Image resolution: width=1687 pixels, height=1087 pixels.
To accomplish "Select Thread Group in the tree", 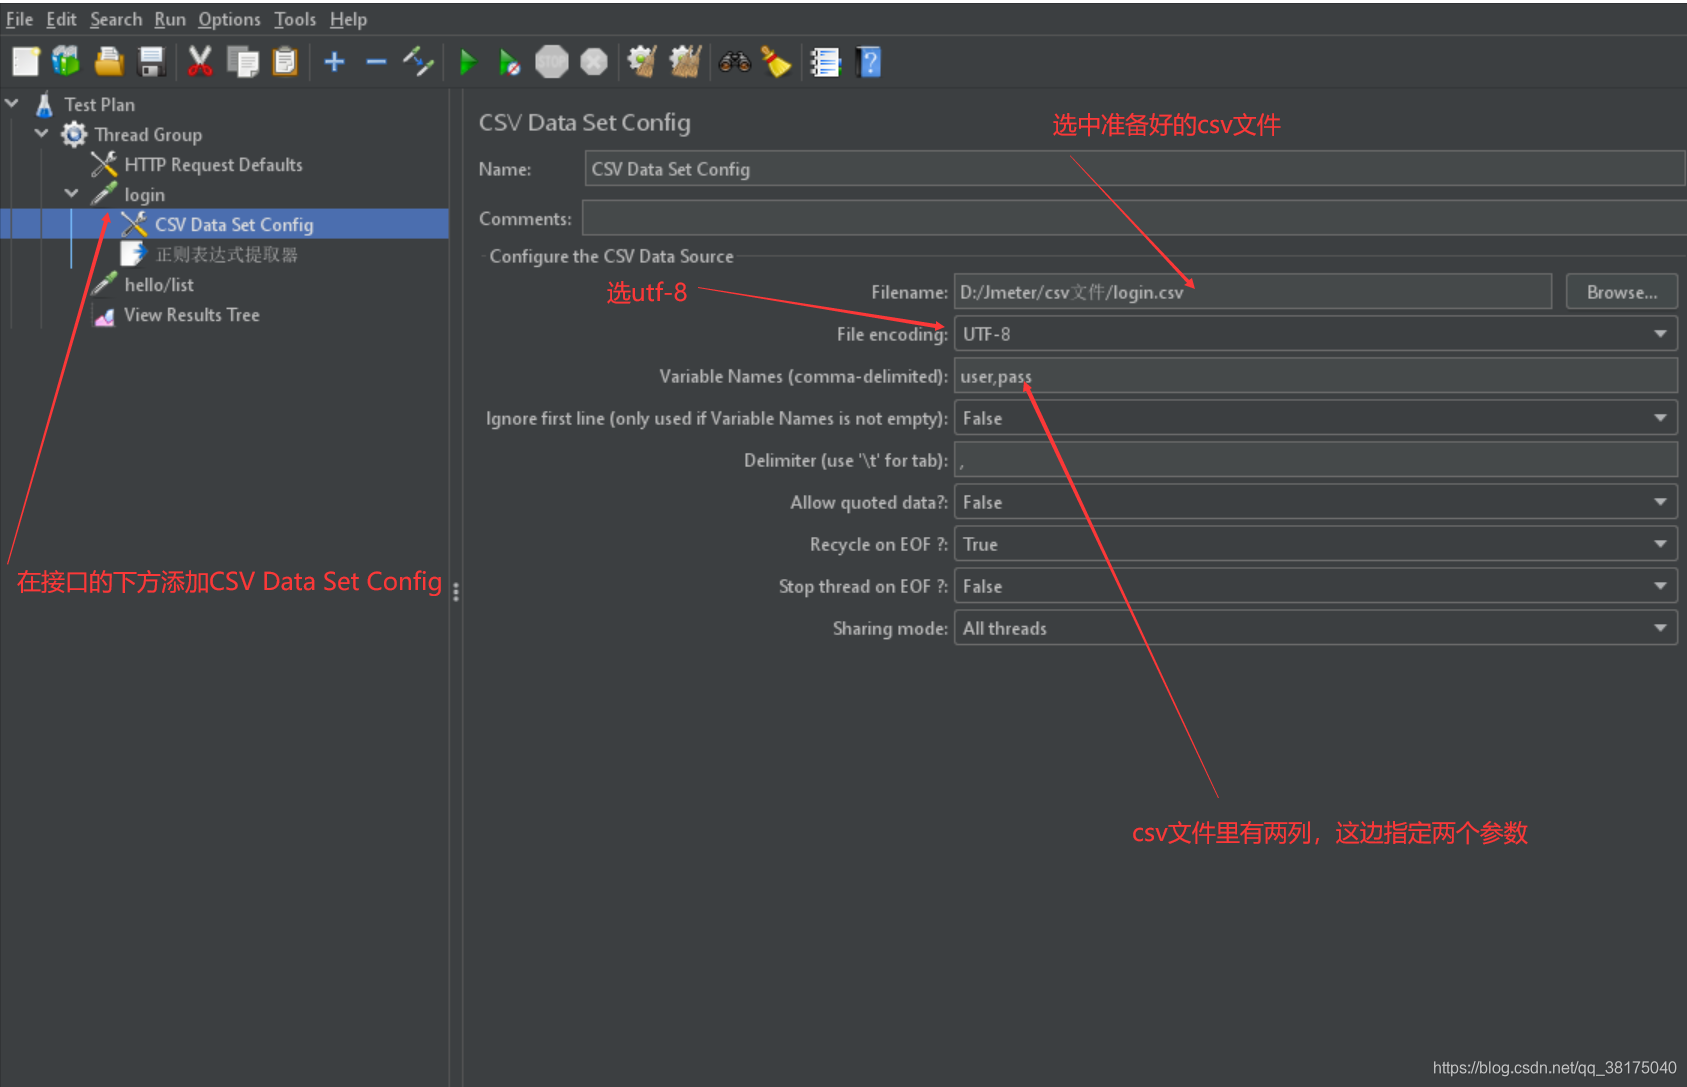I will (x=148, y=134).
